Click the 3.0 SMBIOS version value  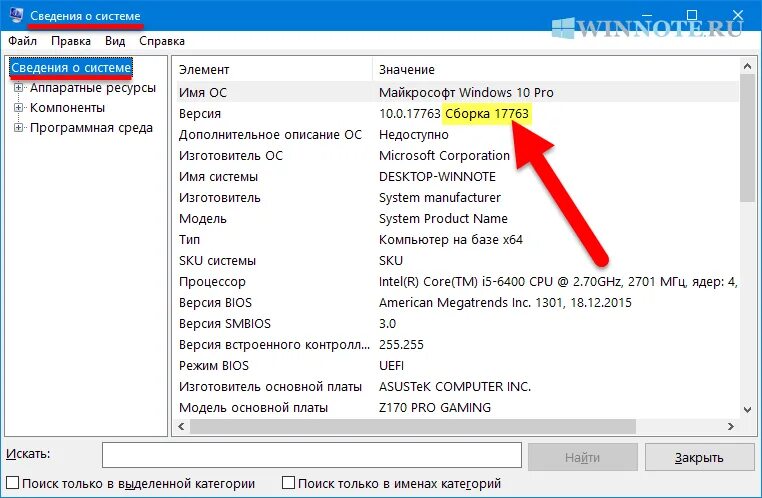tap(387, 324)
